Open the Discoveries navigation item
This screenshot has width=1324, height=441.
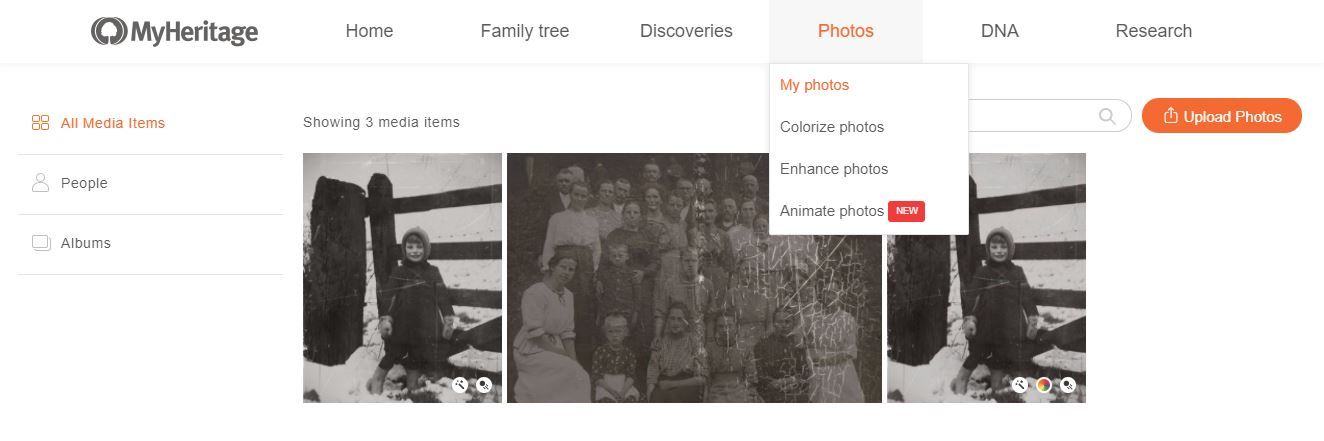coord(686,31)
